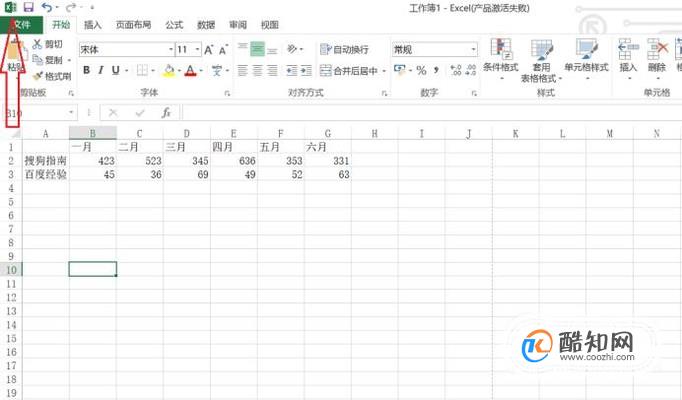Click the Cut (剪切) scissors icon
The image size is (682, 400).
pyautogui.click(x=37, y=44)
